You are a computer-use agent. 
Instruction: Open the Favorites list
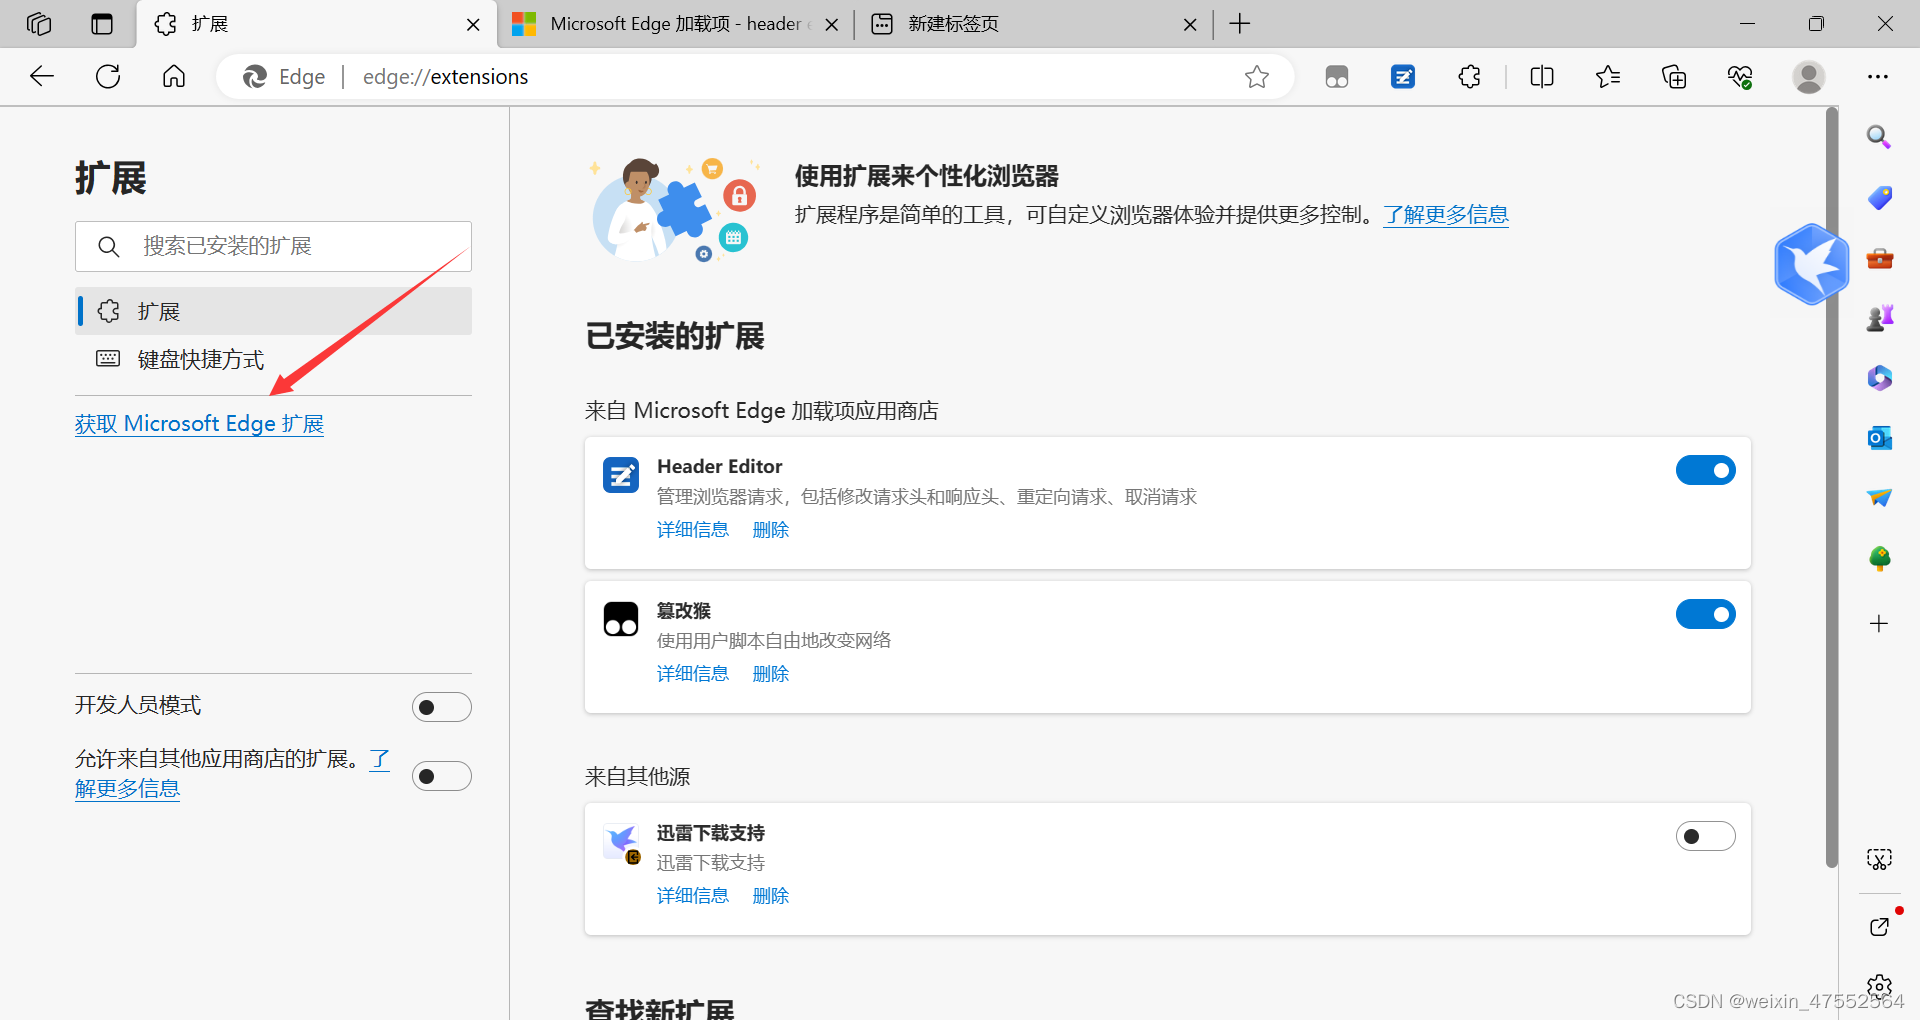click(x=1608, y=77)
